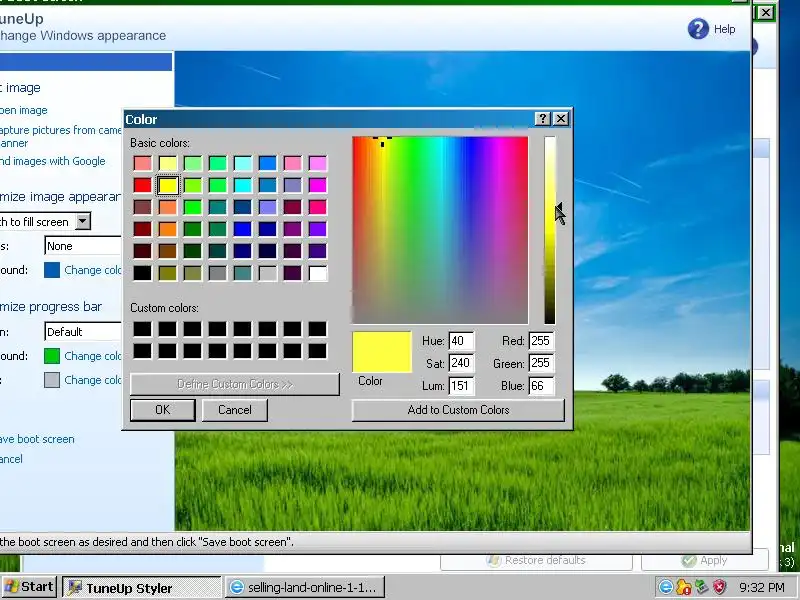800x600 pixels.
Task: Click capture pictures from camera link
Action: (60, 136)
